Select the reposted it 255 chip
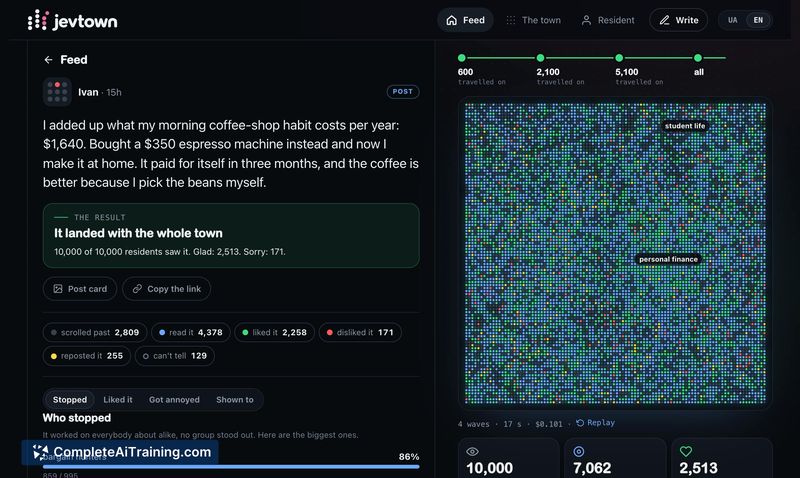The height and width of the screenshot is (478, 800). 87,356
